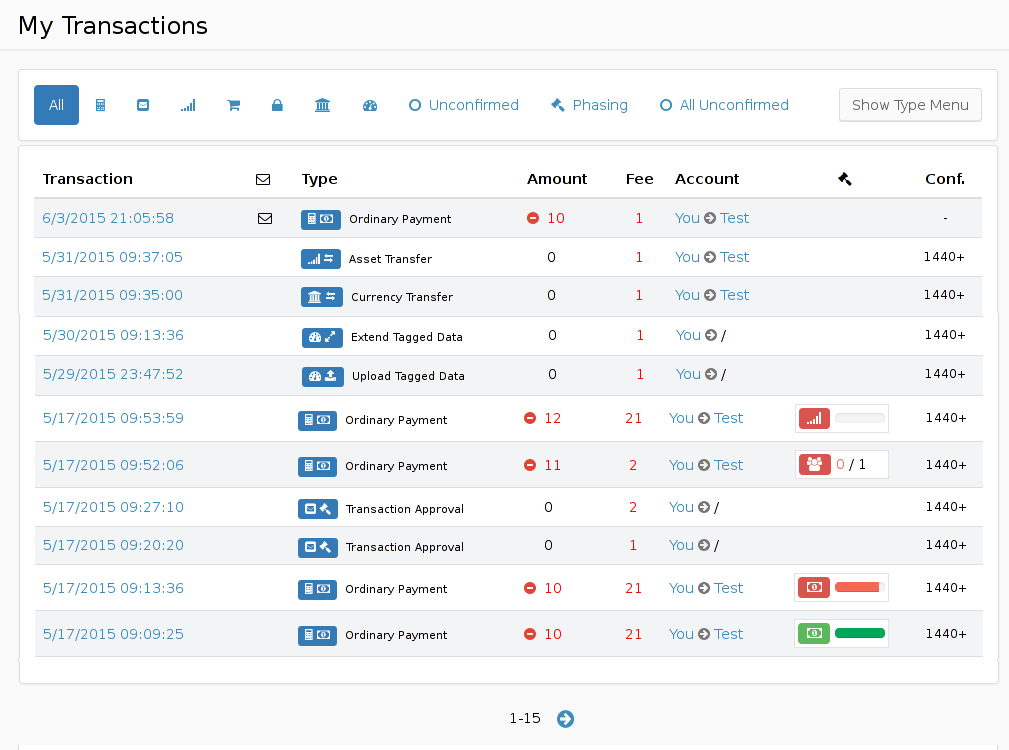Filter by marketplace shopping cart icon
The height and width of the screenshot is (750, 1009).
[x=233, y=105]
